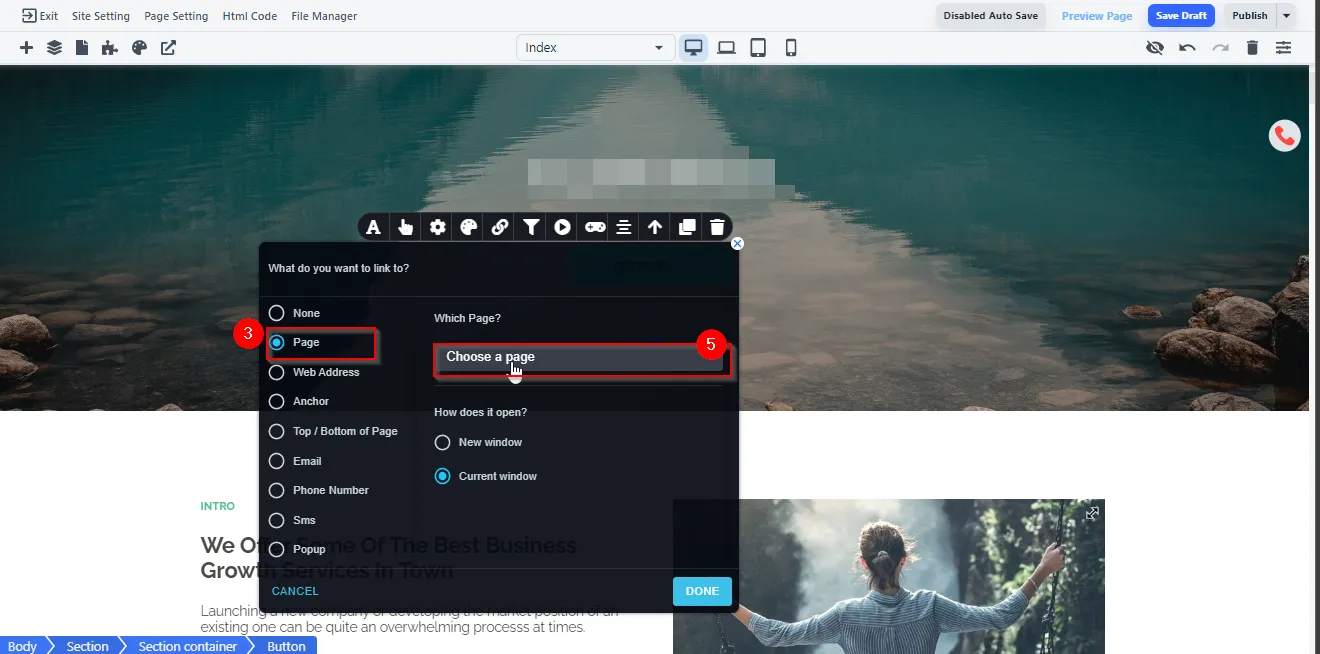Click the hand pointer interaction icon

tap(405, 227)
